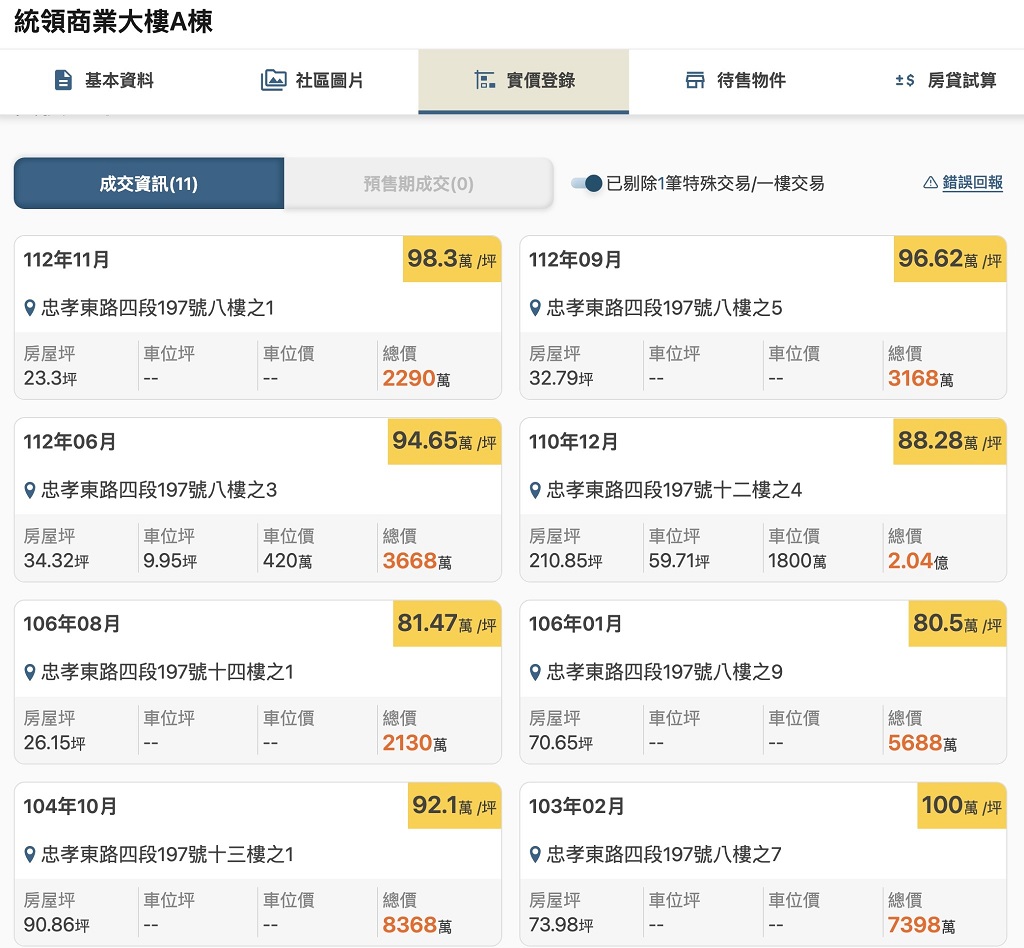Click the price registry icon beside 實價登錄
The image size is (1024, 948).
coord(485,80)
